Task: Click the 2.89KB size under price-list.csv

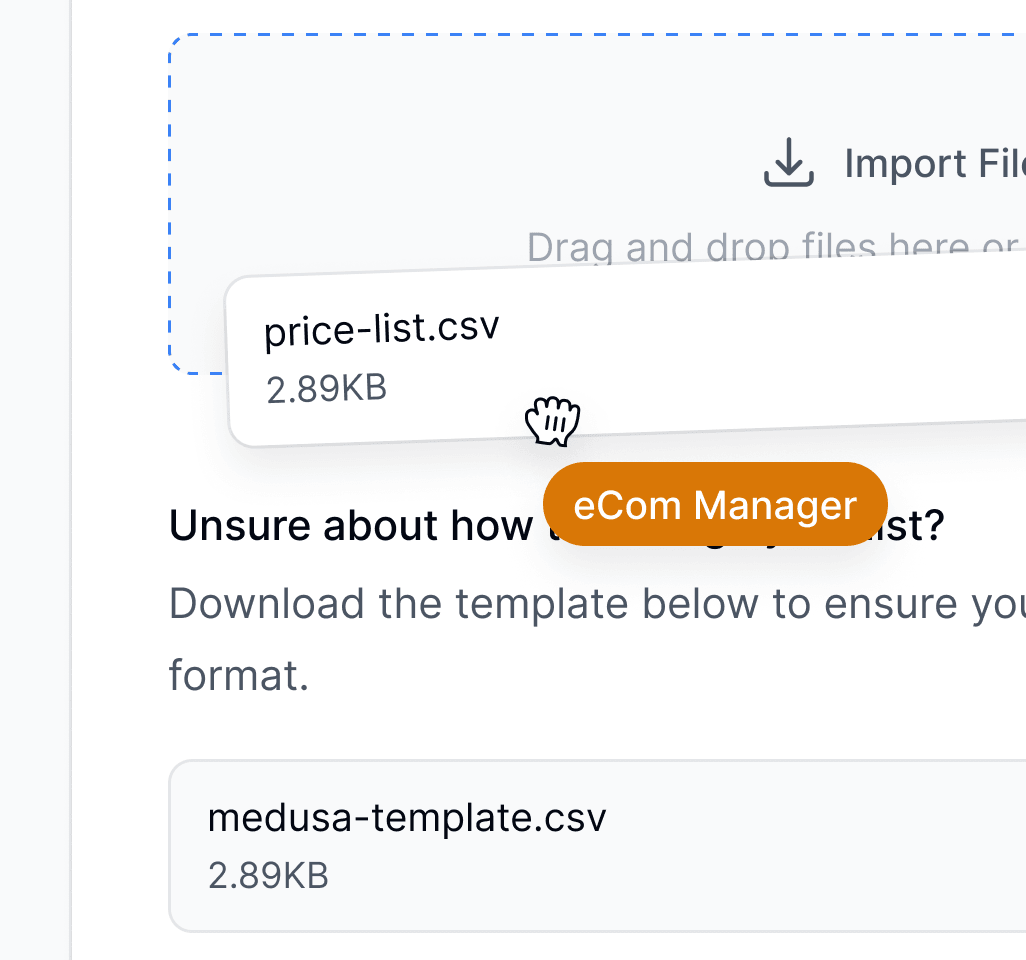Action: coord(327,389)
